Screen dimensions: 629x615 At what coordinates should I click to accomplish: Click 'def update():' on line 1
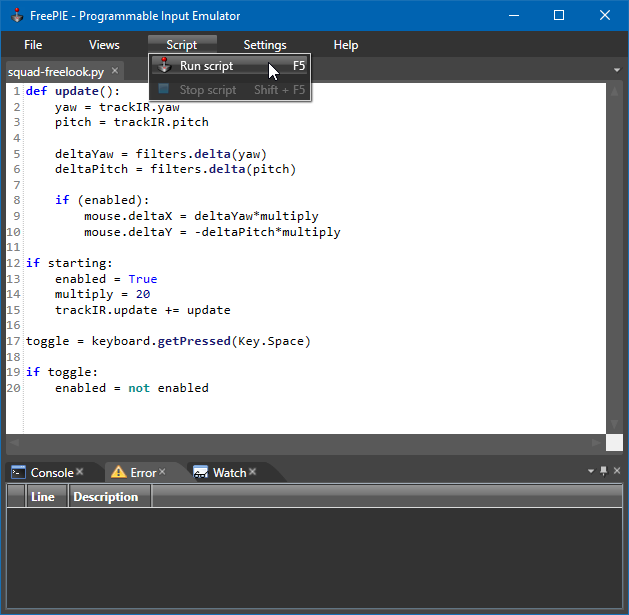[x=73, y=91]
